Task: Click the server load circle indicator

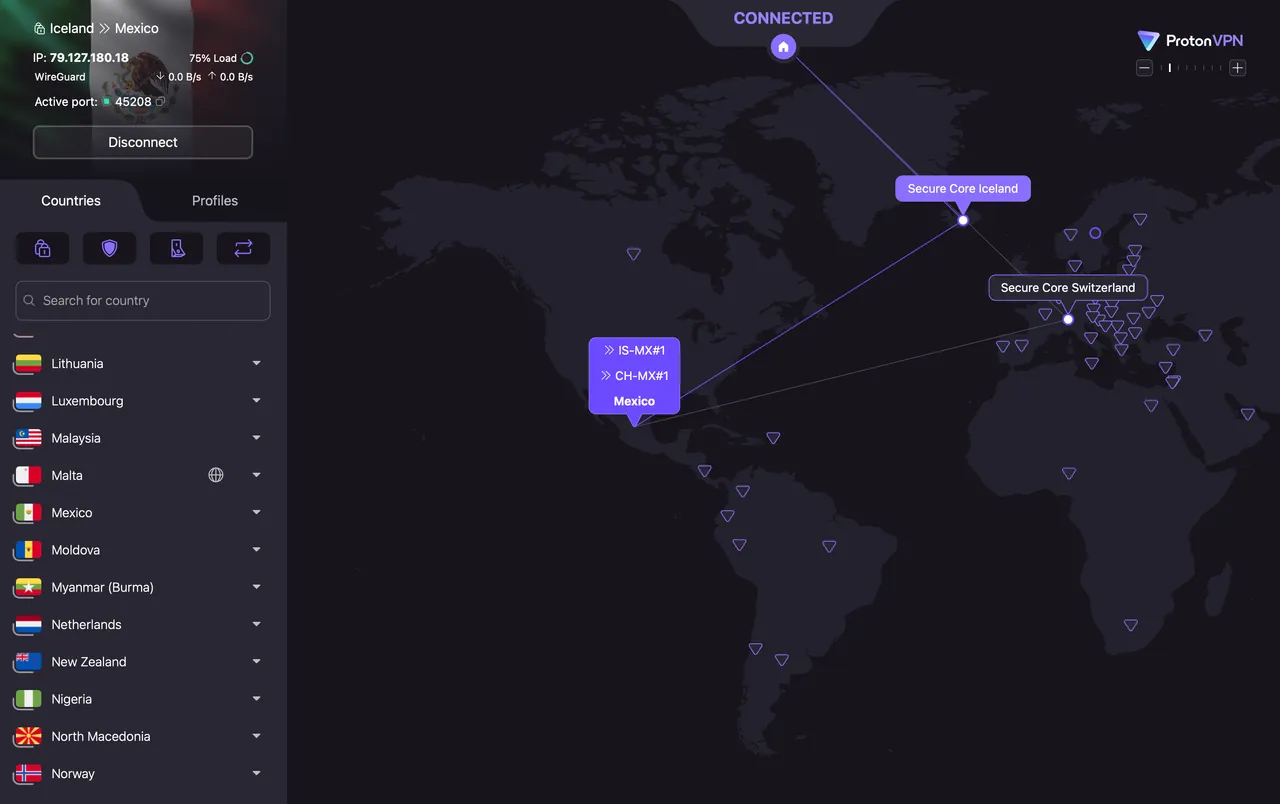Action: pos(247,58)
